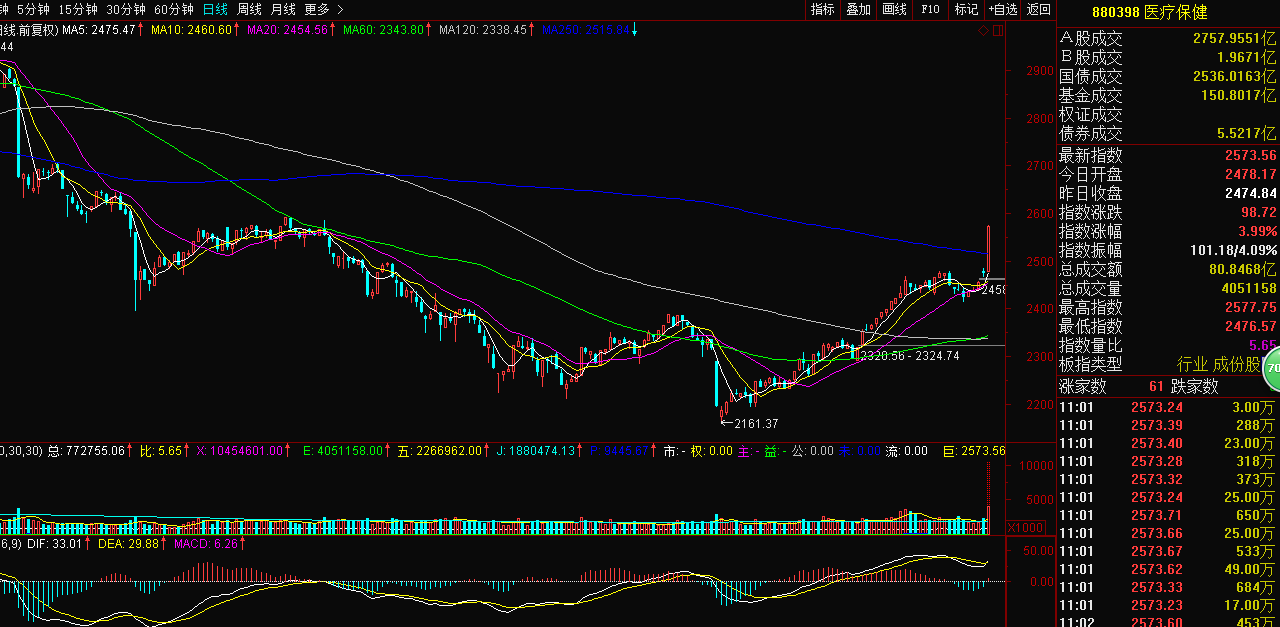The width and height of the screenshot is (1280, 627).
Task: Open the 画线 drawing tools
Action: coord(894,9)
